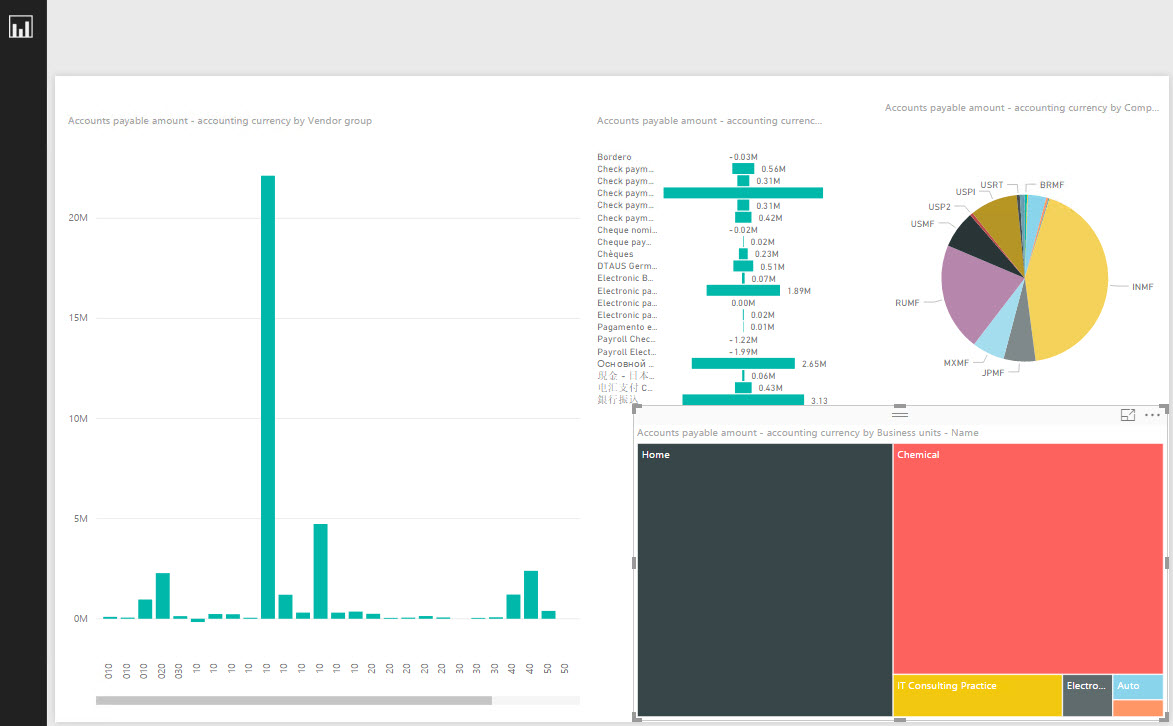
Task: Click the JPMF gray pie slice
Action: pos(1020,345)
